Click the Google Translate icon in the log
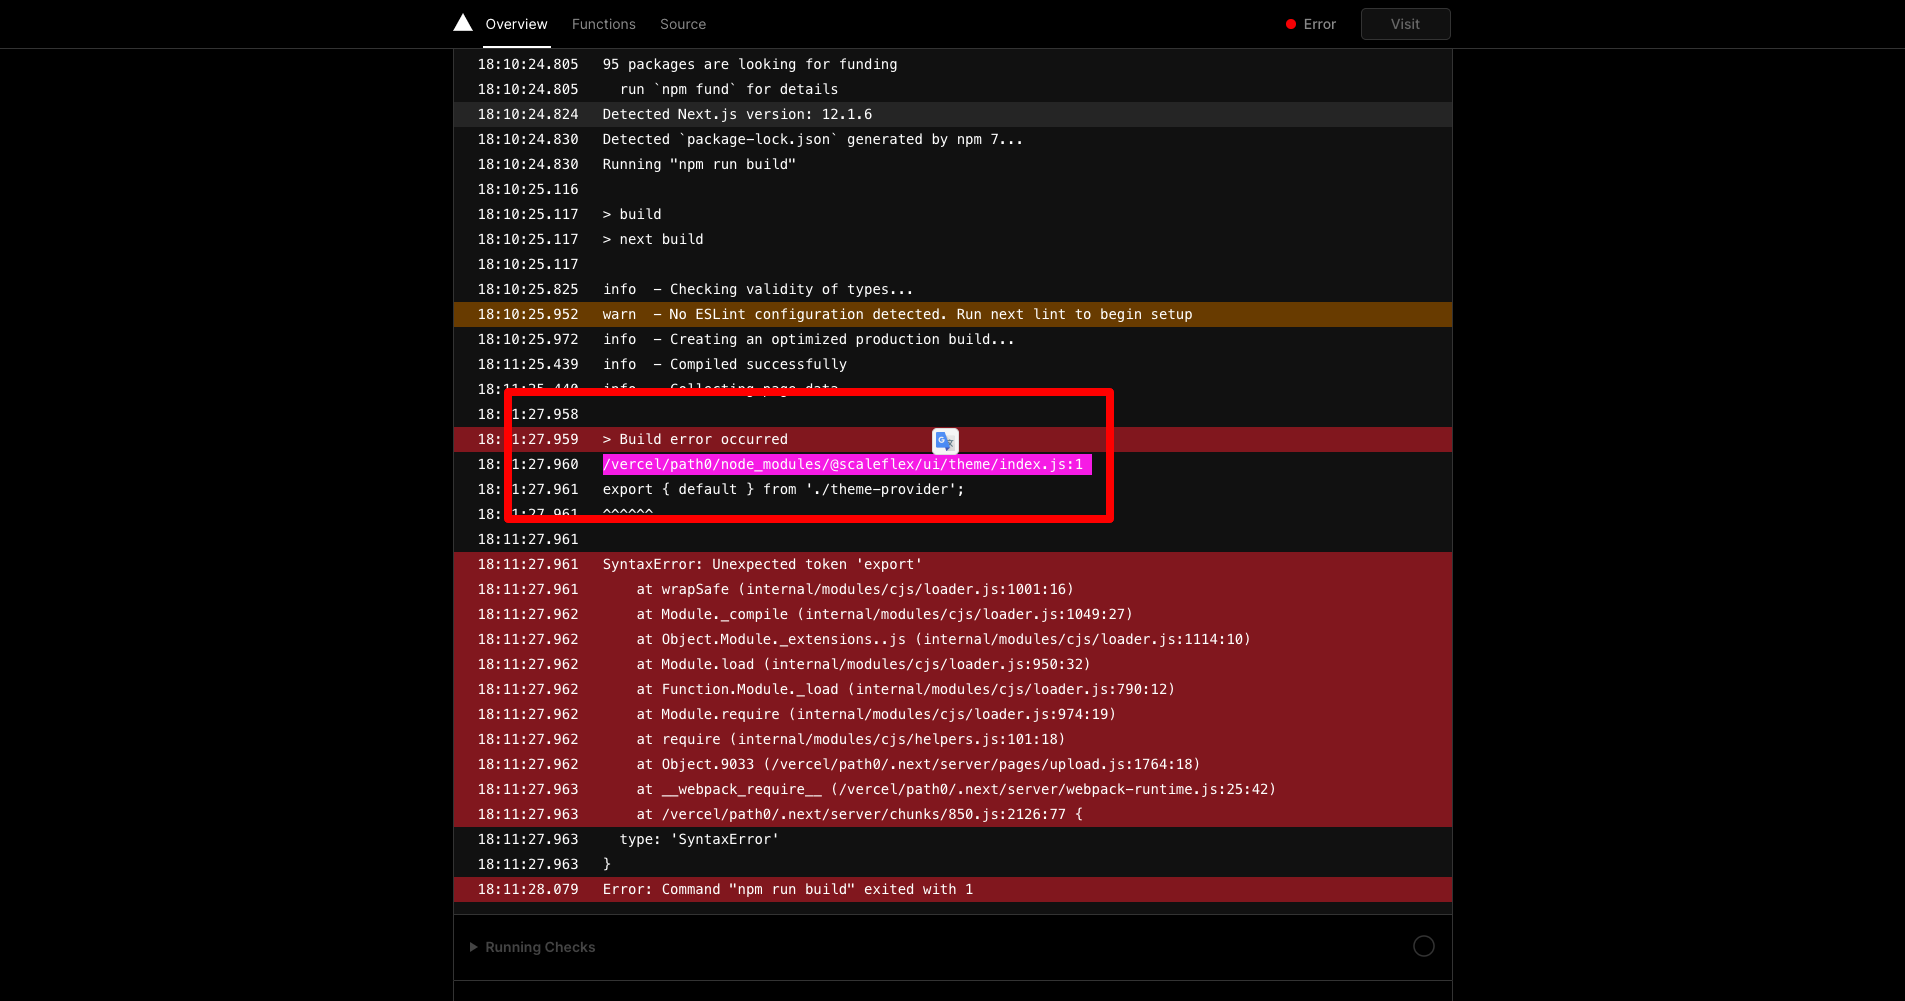 (945, 440)
